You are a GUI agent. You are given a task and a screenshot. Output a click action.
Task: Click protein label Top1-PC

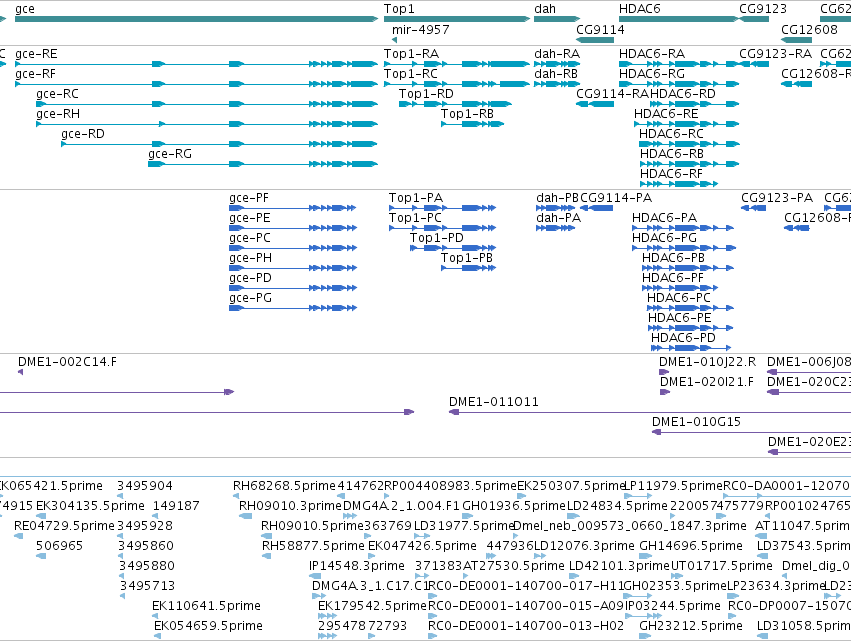point(415,218)
